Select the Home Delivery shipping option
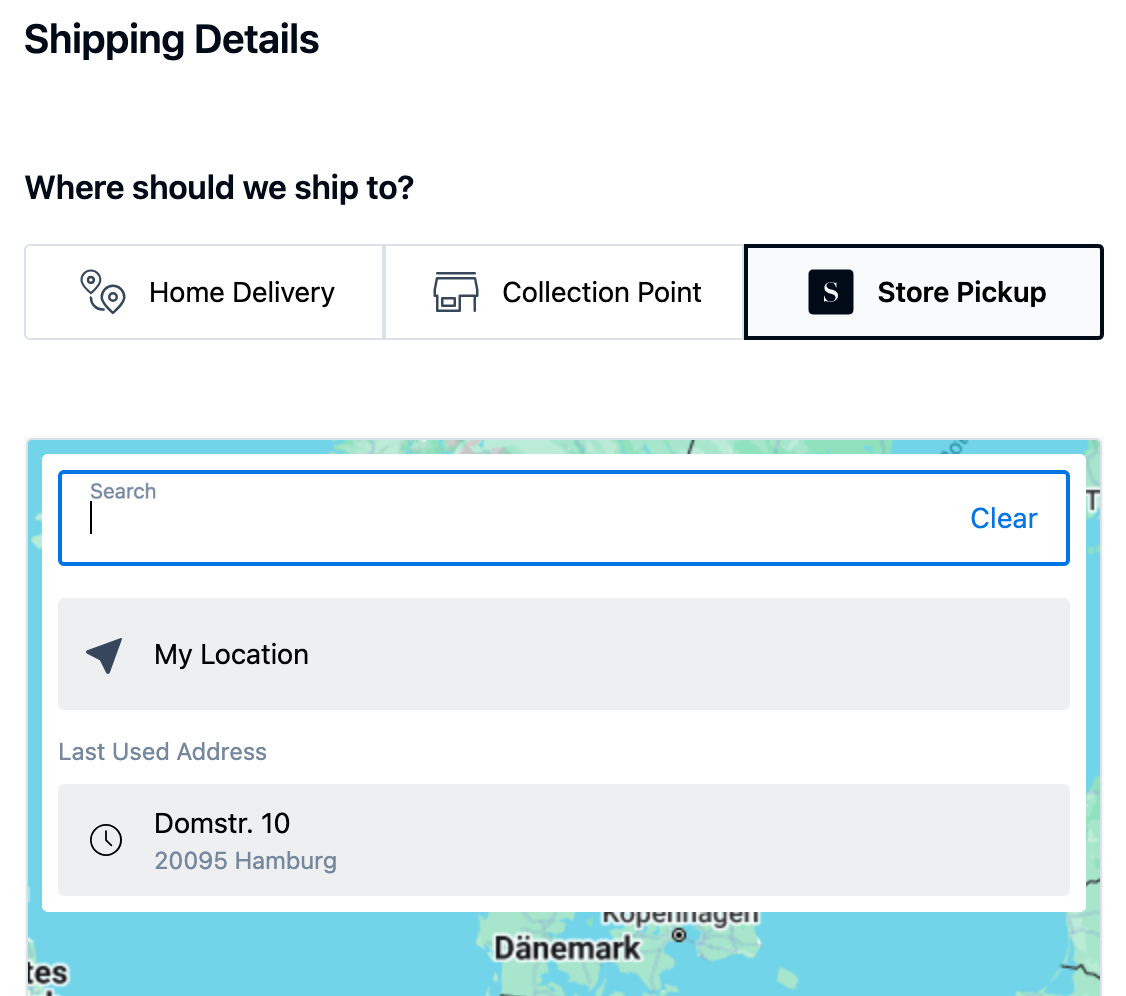Viewport: 1126px width, 996px height. tap(205, 292)
